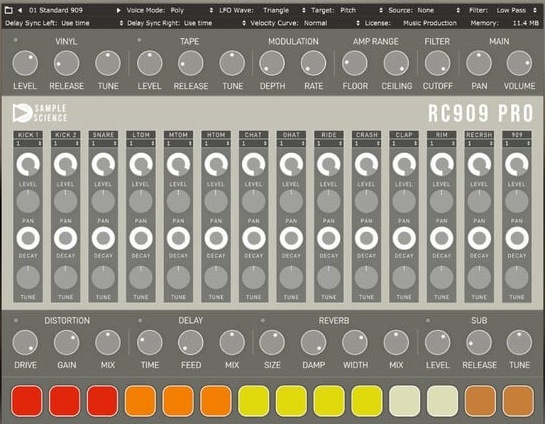Screen dimensions: 545x424
Task: Click the Reverb Damp knob
Action: pos(313,343)
